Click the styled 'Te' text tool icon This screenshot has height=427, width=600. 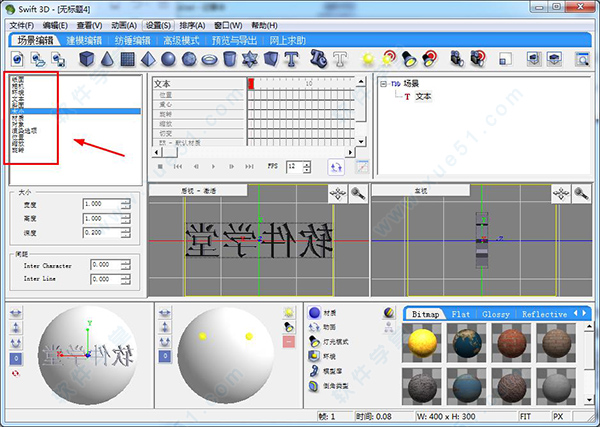(x=318, y=59)
